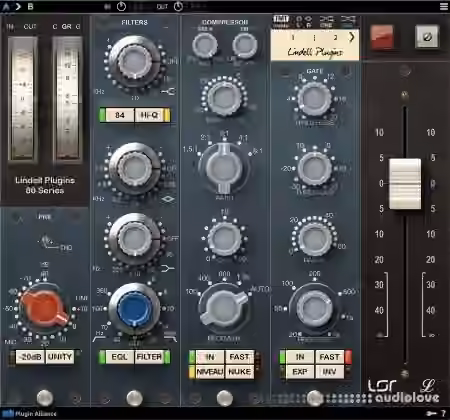The image size is (450, 420).
Task: Click the ONE link icon above channel display
Action: [x=326, y=21]
